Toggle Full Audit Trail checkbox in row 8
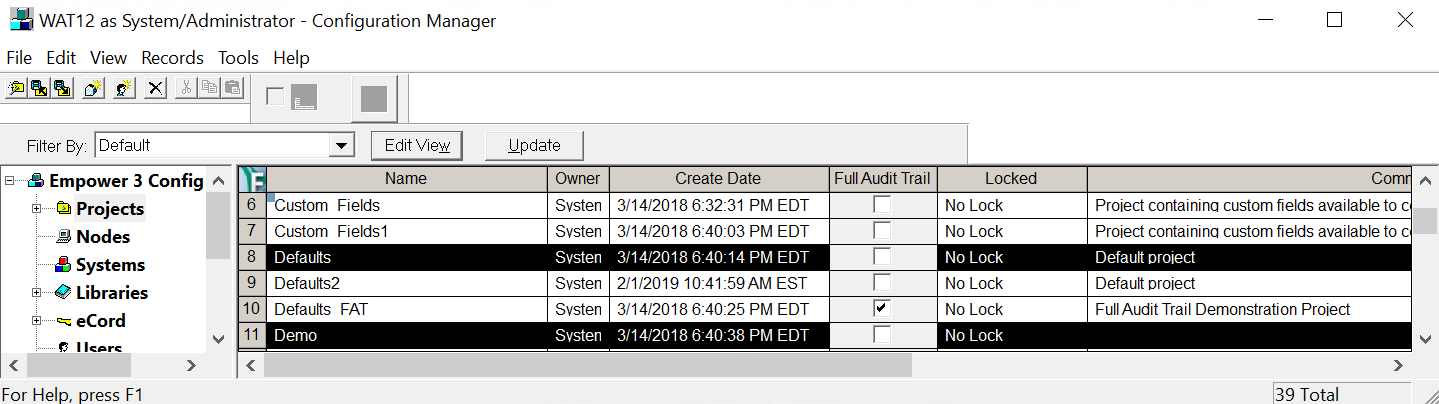This screenshot has width=1439, height=404. coord(882,257)
